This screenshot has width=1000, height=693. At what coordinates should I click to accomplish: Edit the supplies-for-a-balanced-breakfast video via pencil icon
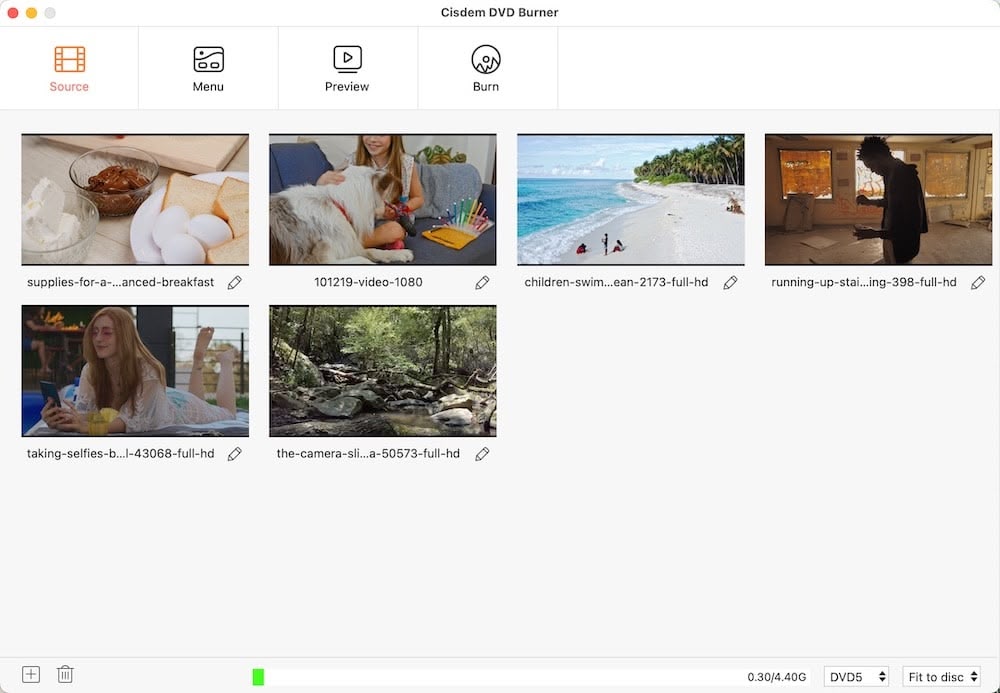click(x=235, y=283)
